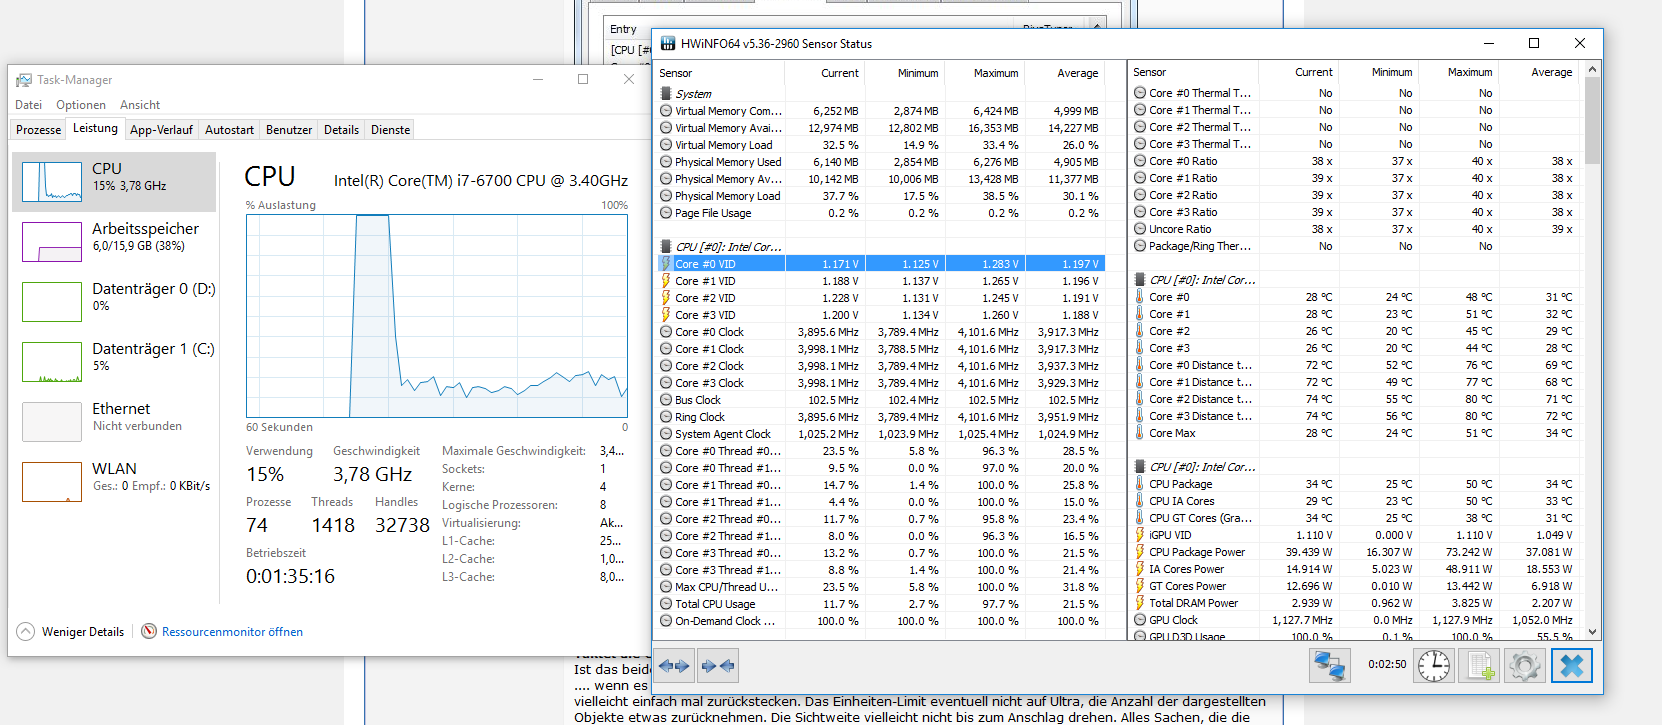Click CPU utilization graph in Task Manager
This screenshot has width=1662, height=725.
pos(437,316)
